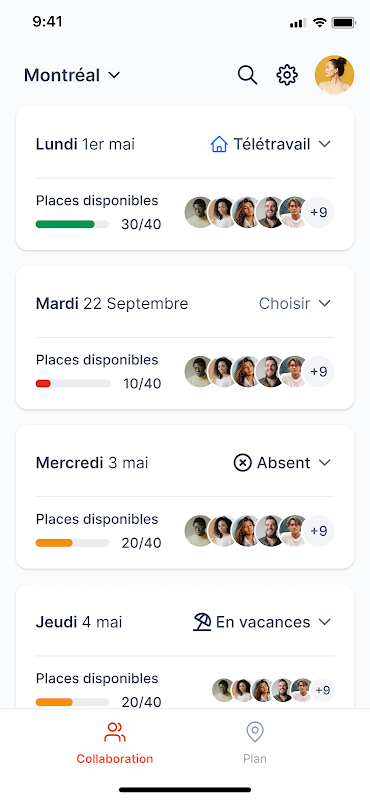Screen dimensions: 370x800
Task: Click the En vacances umbrella icon
Action: click(x=202, y=622)
